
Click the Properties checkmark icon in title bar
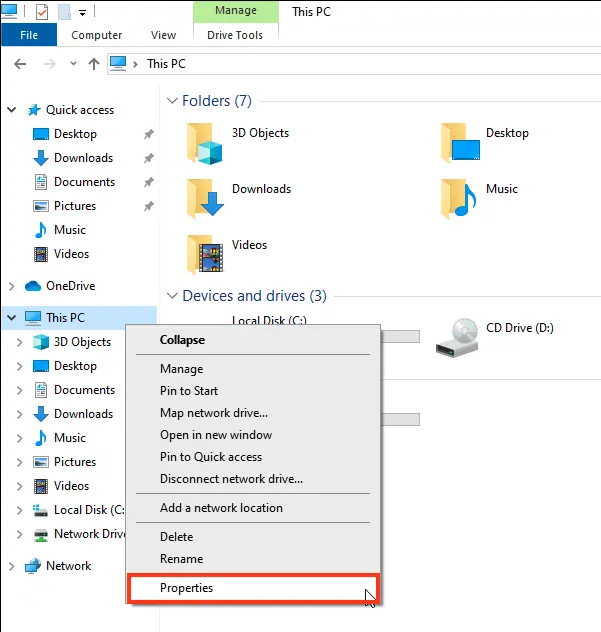coord(42,12)
